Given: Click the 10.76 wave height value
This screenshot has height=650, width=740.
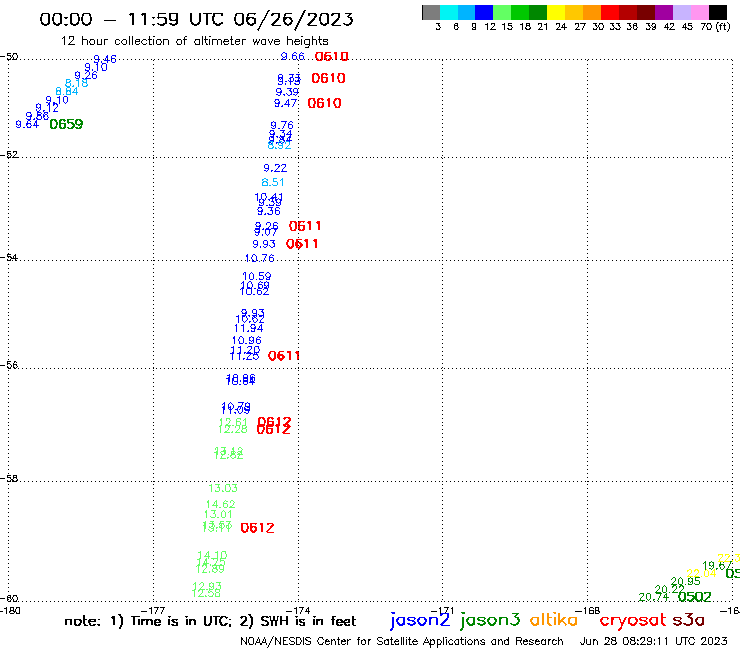Looking at the screenshot, I should [260, 258].
